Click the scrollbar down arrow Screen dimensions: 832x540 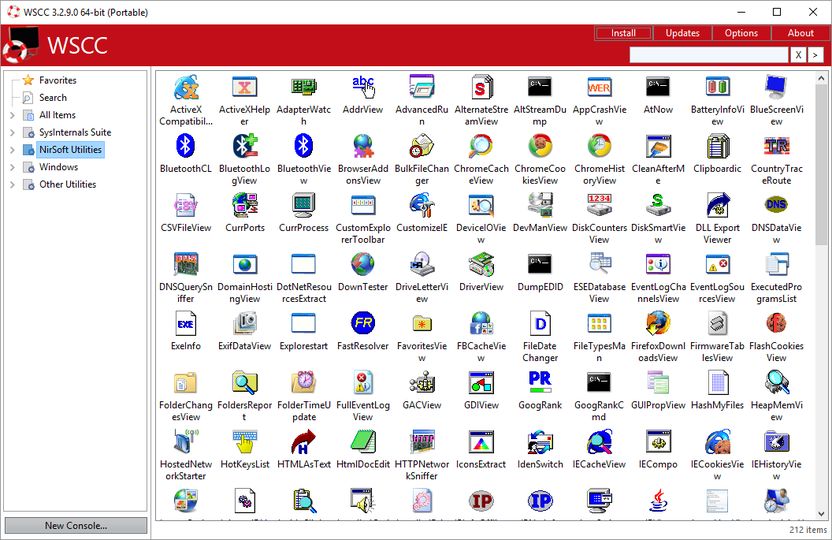tap(821, 513)
